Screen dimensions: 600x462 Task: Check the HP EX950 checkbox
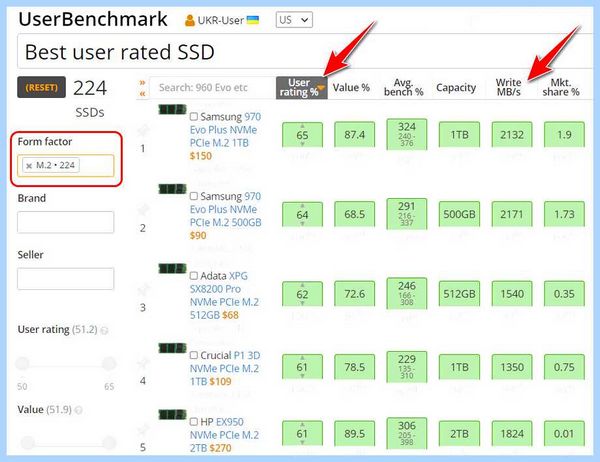[194, 422]
